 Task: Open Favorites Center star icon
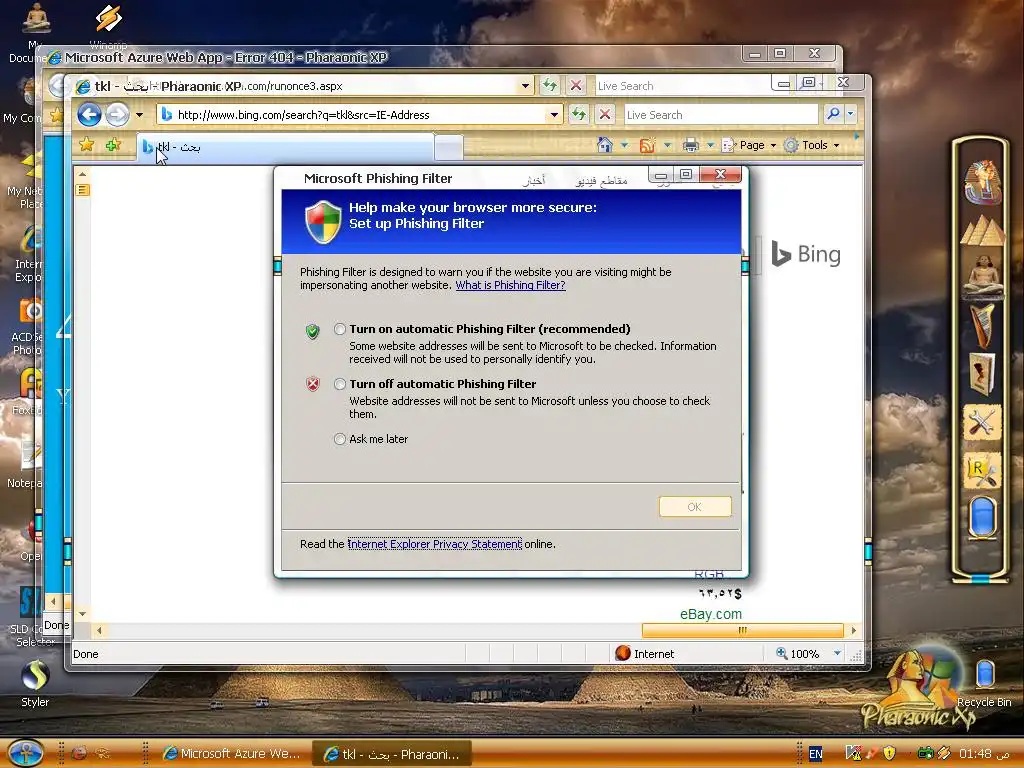(x=86, y=145)
